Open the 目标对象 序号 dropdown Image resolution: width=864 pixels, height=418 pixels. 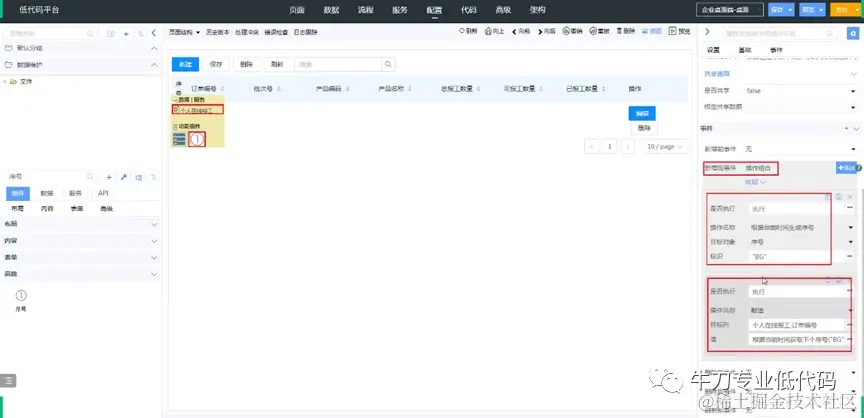click(801, 242)
